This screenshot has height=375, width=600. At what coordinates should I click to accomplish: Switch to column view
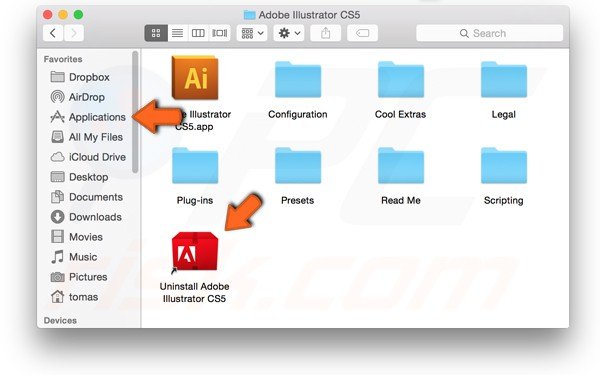pyautogui.click(x=198, y=33)
